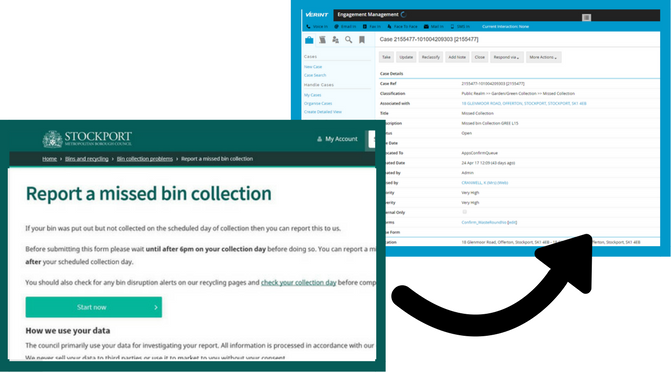Image resolution: width=672 pixels, height=372 pixels.
Task: Start a Face To Face interaction
Action: [402, 27]
